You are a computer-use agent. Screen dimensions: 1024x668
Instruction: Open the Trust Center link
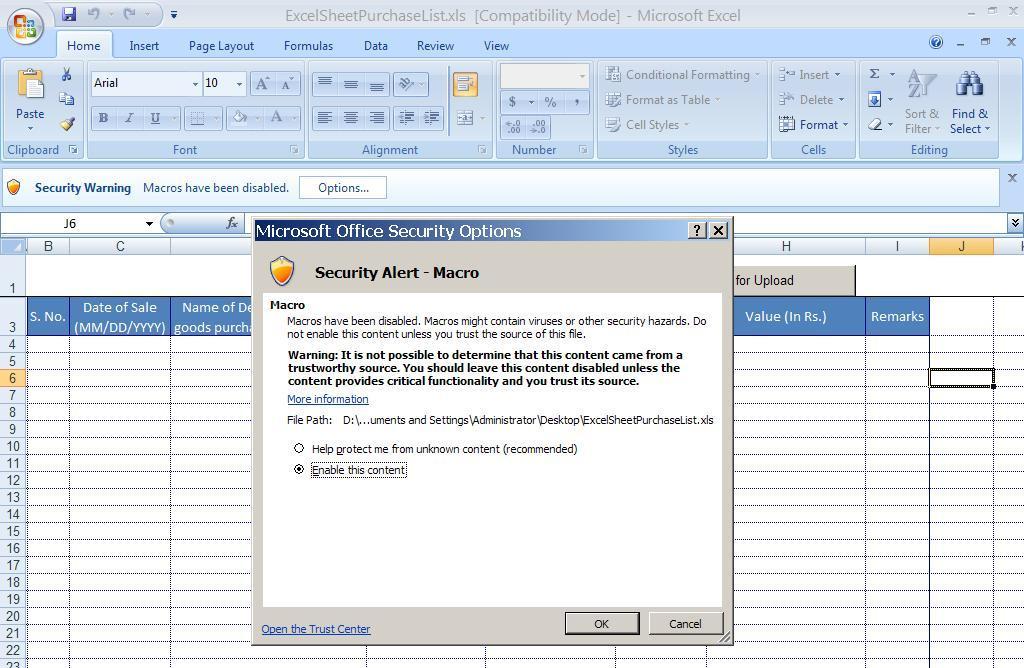click(x=316, y=629)
